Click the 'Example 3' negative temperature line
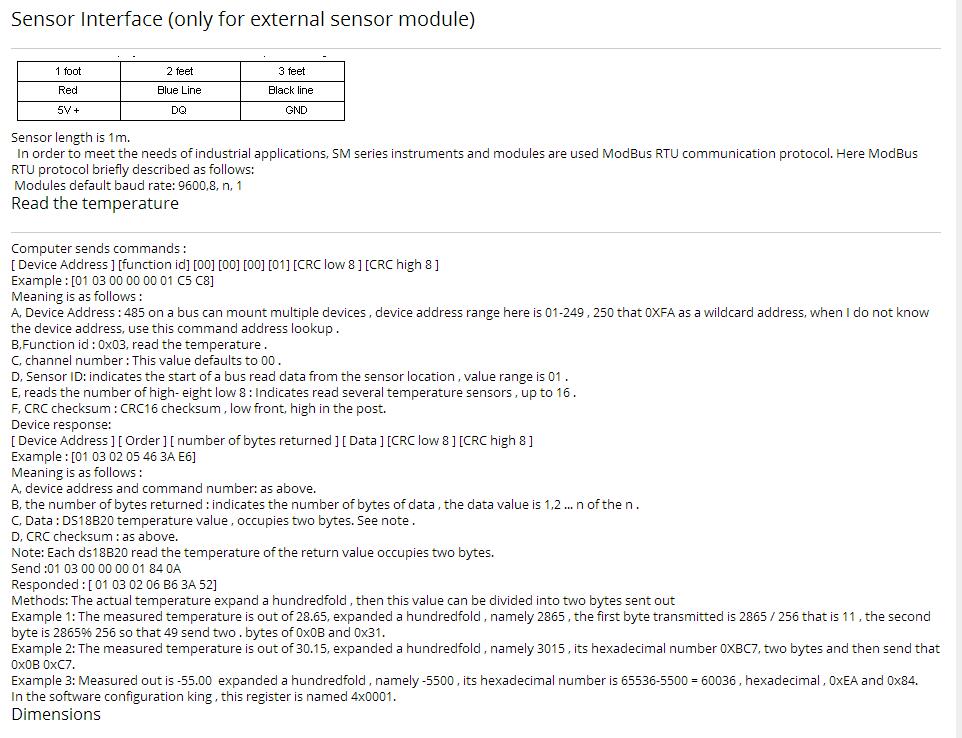Image resolution: width=962 pixels, height=738 pixels. click(464, 681)
